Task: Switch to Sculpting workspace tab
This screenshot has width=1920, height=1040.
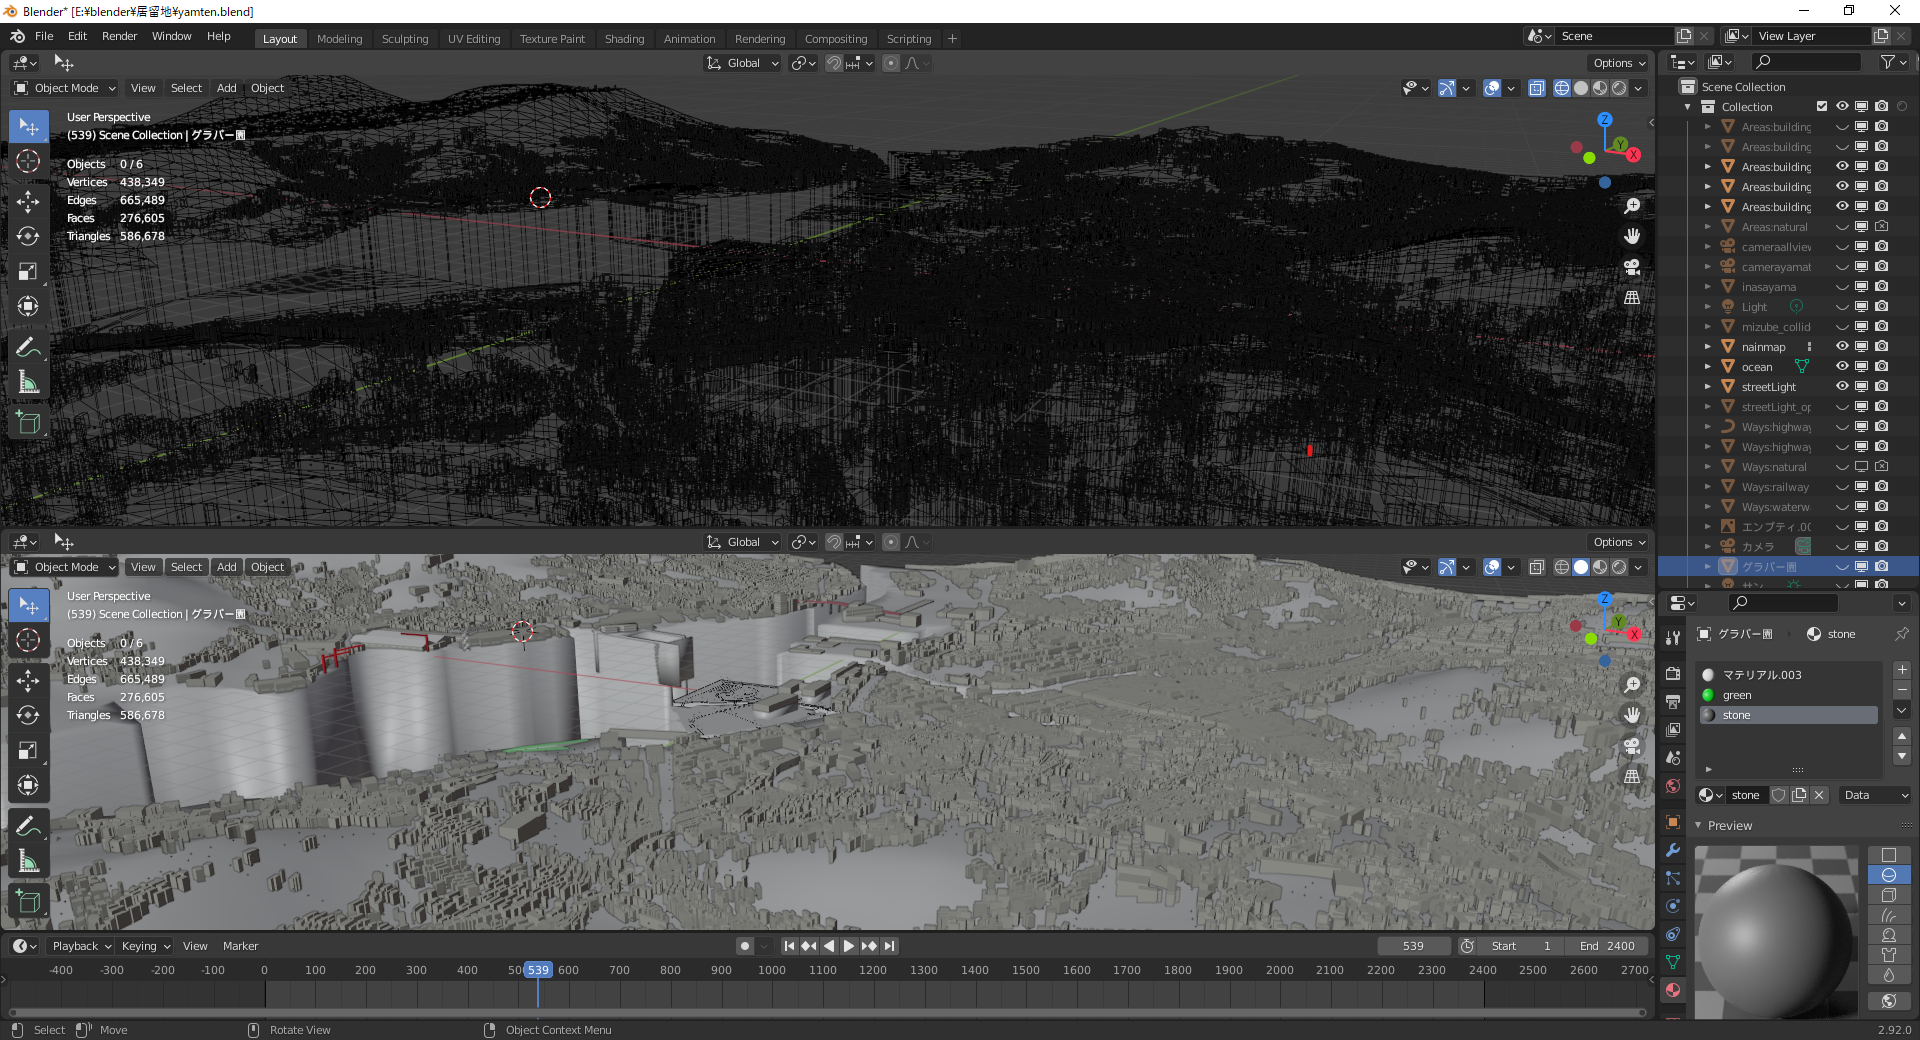Action: (404, 39)
